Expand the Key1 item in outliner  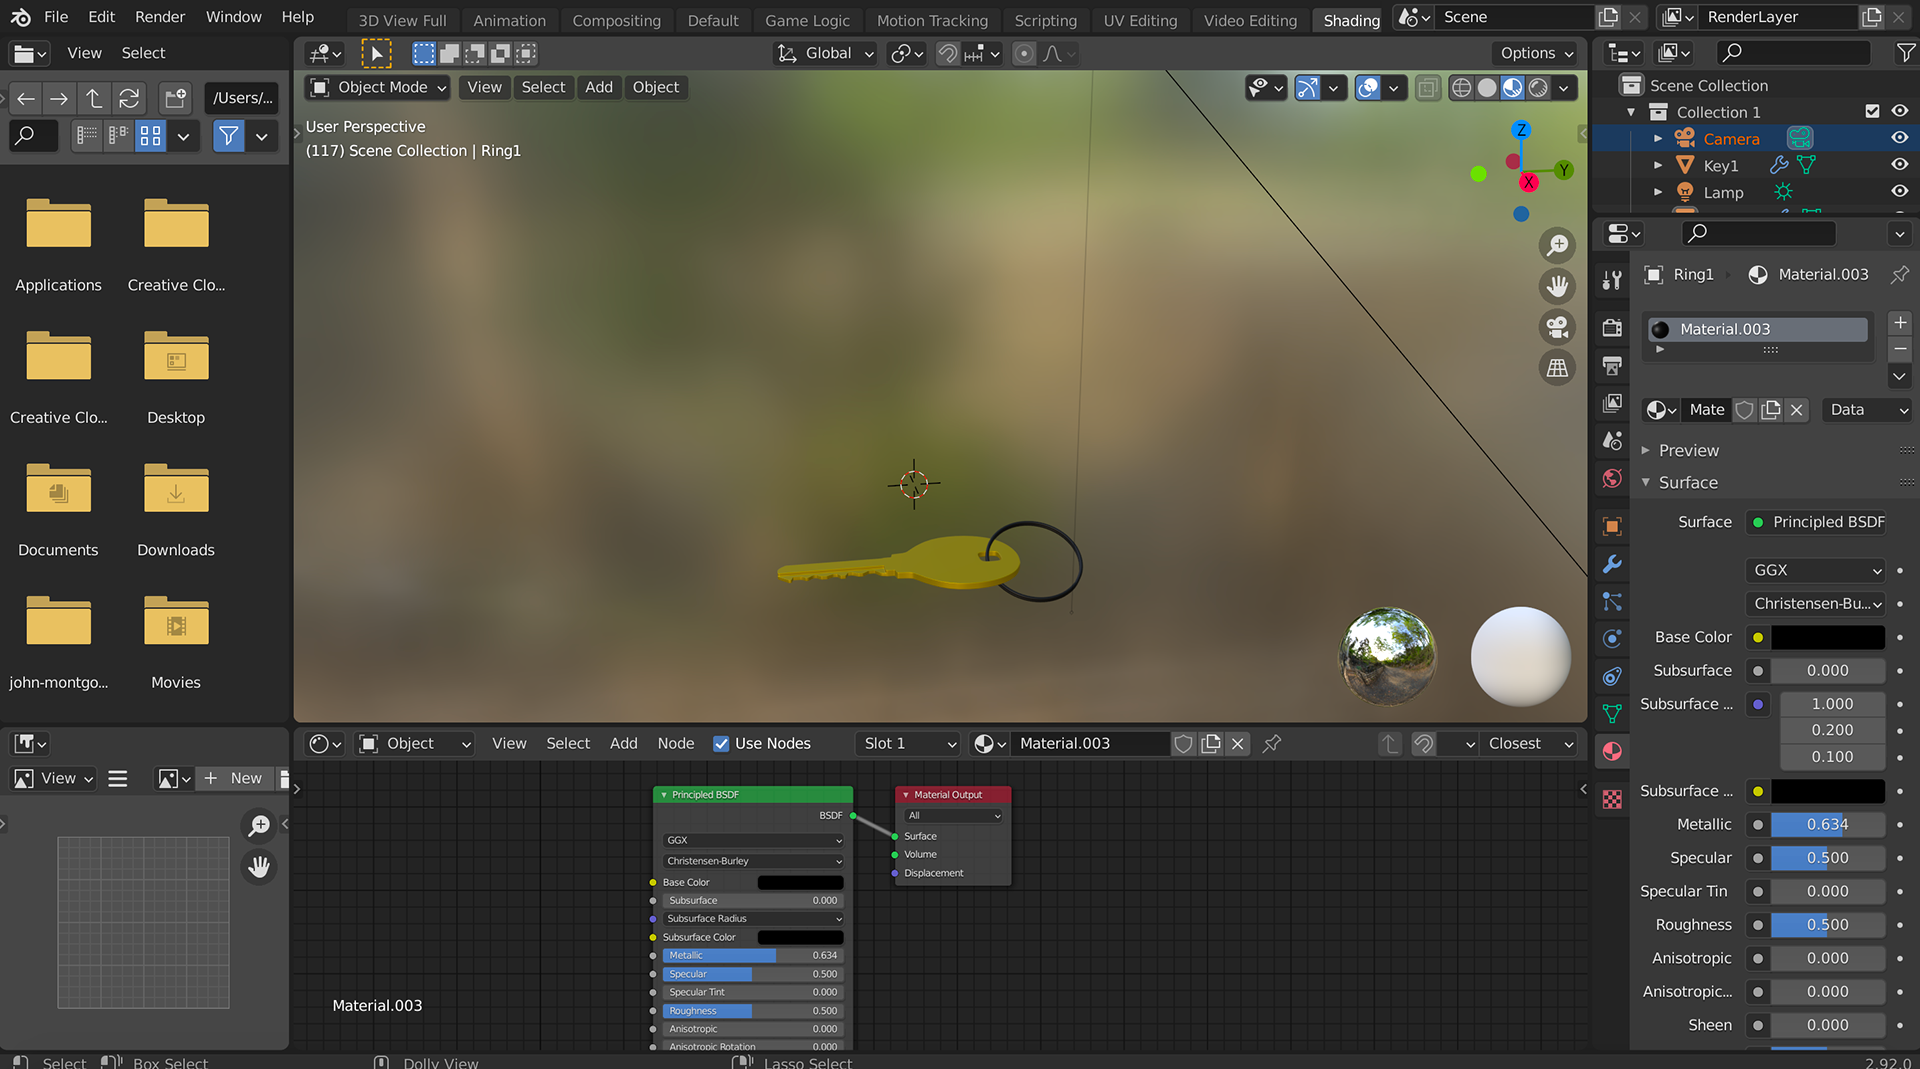(1658, 165)
